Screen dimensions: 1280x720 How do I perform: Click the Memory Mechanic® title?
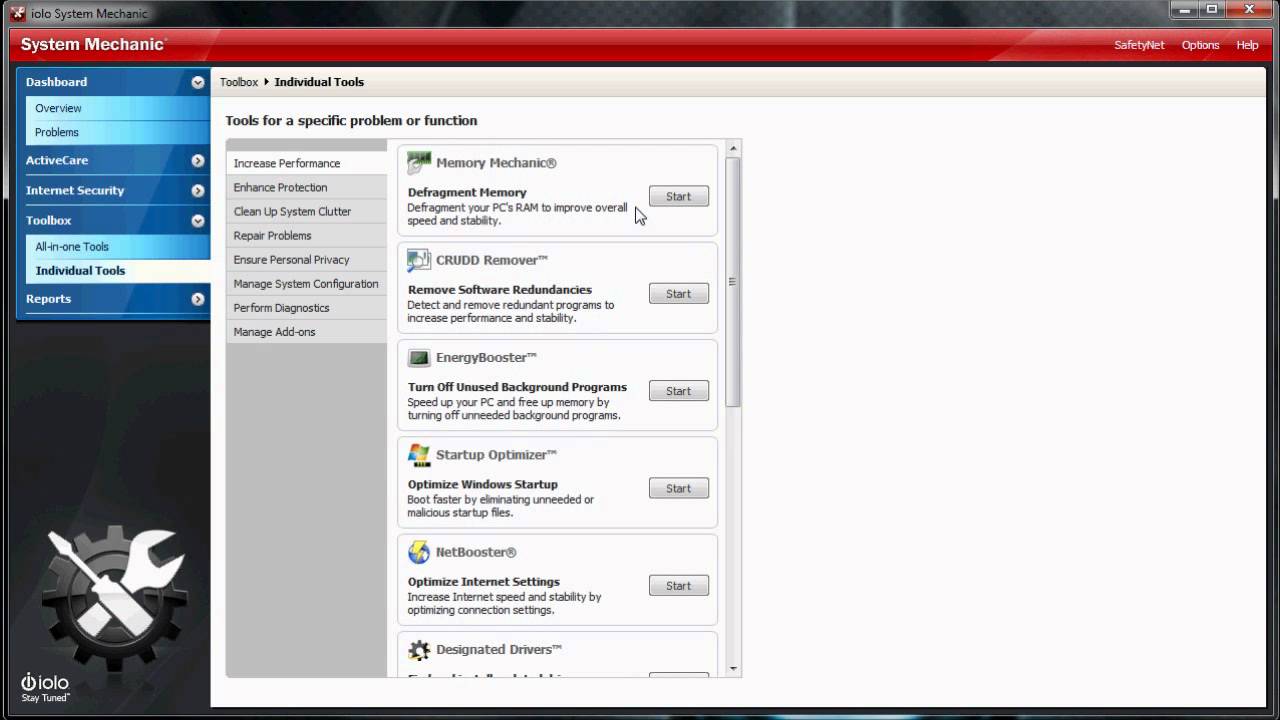click(496, 163)
